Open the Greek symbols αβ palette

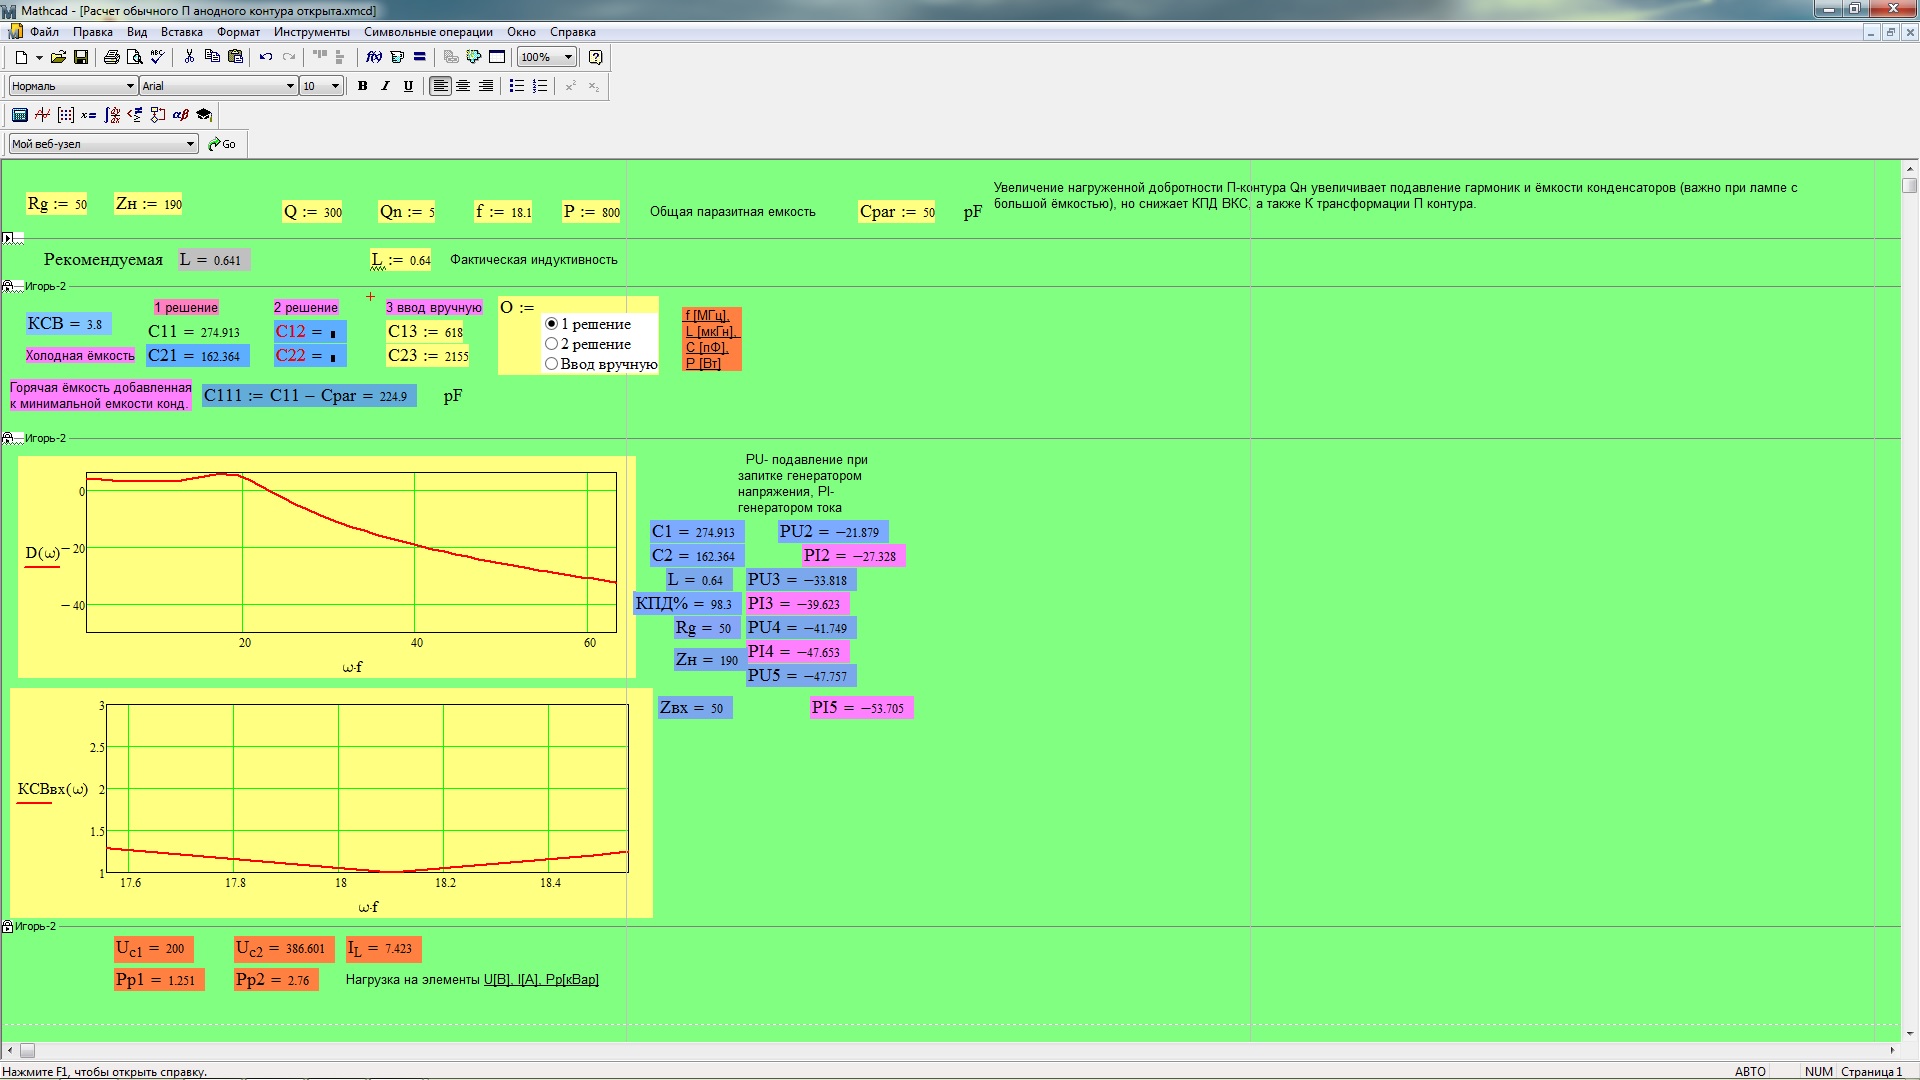(x=181, y=115)
